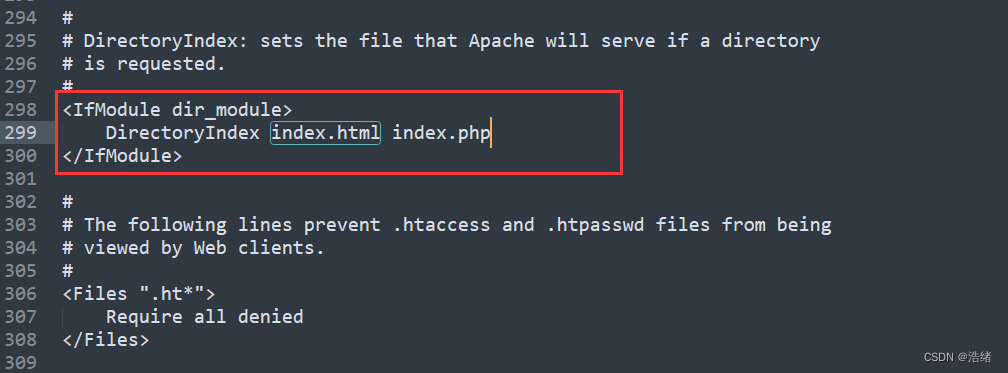The height and width of the screenshot is (373, 1008).
Task: Click the Require all denied line
Action: [x=204, y=317]
